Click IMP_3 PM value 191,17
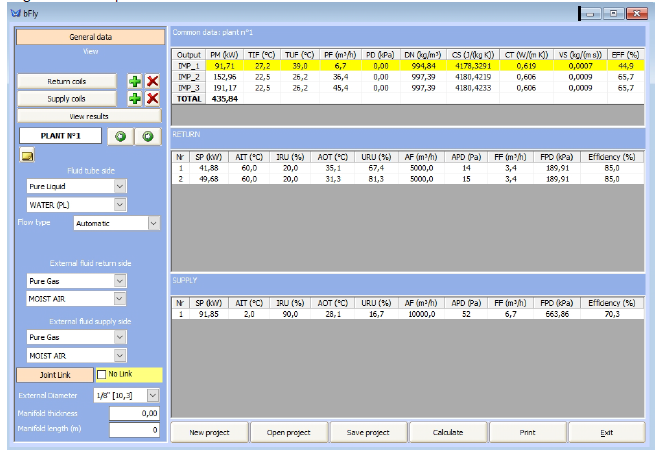 (225, 88)
